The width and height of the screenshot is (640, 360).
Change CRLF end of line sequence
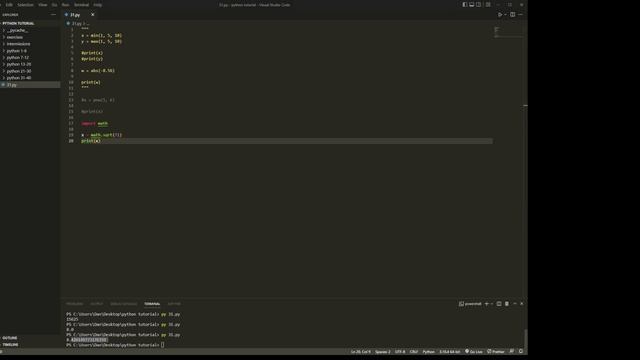[x=414, y=352]
